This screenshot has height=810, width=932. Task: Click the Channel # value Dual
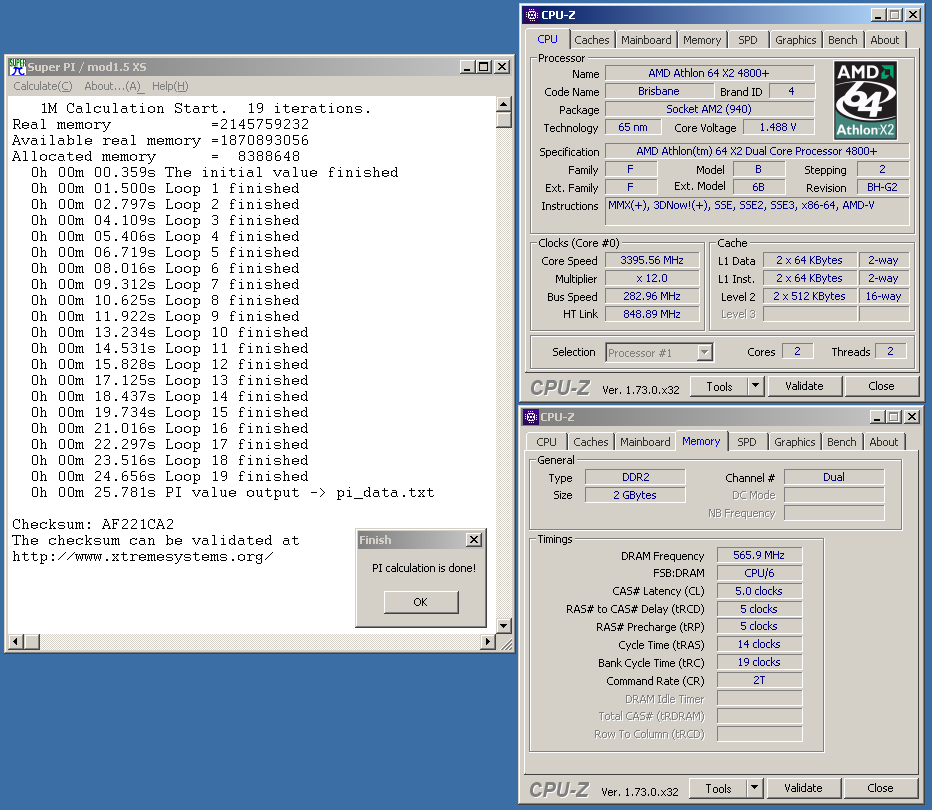coord(834,477)
